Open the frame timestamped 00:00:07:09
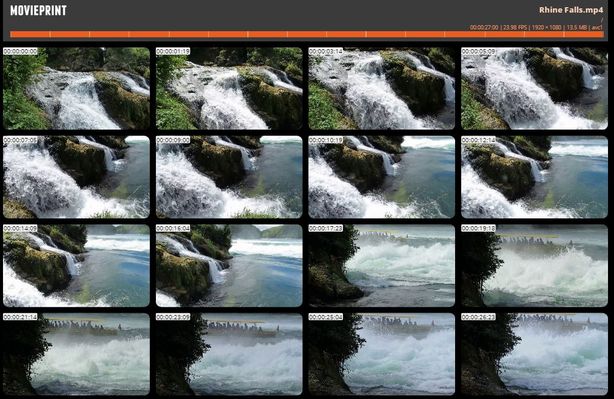The width and height of the screenshot is (614, 399). pos(76,177)
